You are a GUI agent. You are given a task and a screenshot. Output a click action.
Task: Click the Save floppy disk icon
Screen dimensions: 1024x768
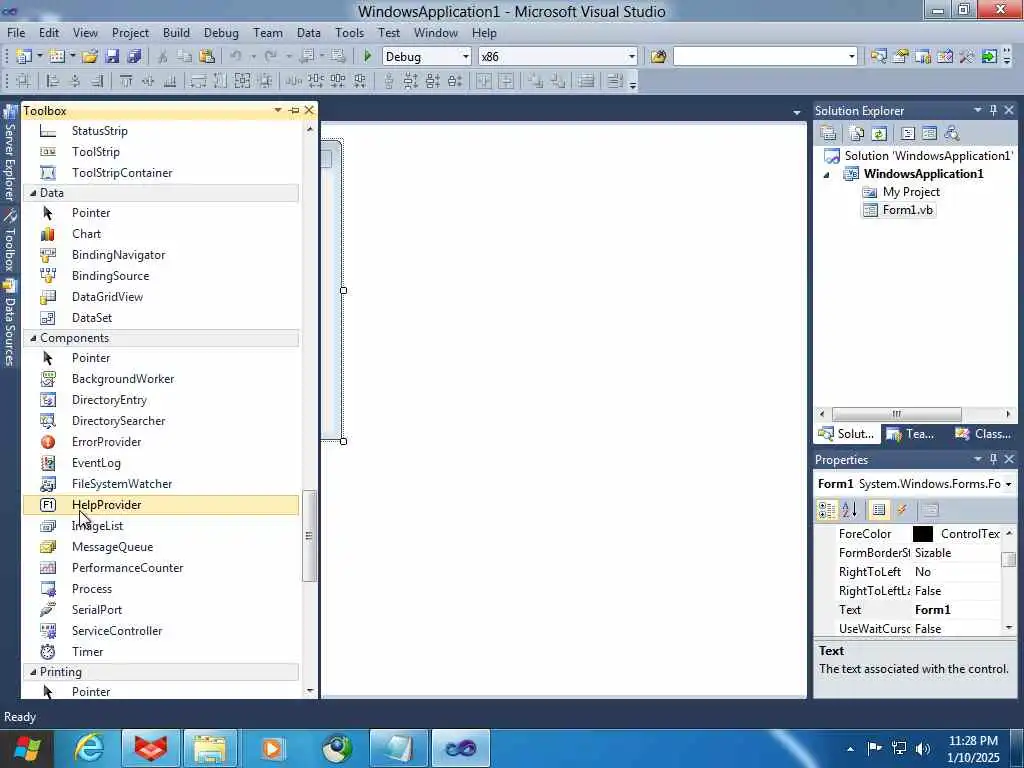pyautogui.click(x=112, y=57)
